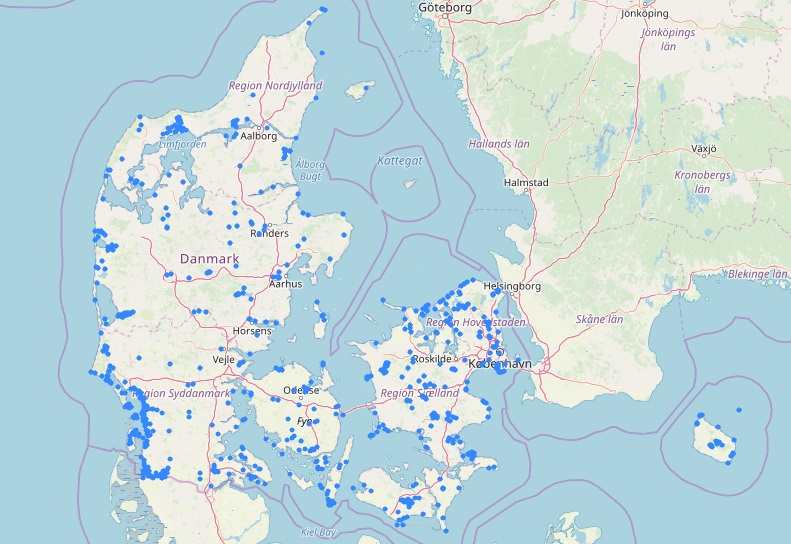This screenshot has height=544, width=791.
Task: Click the Randers city label
Action: pyautogui.click(x=269, y=234)
